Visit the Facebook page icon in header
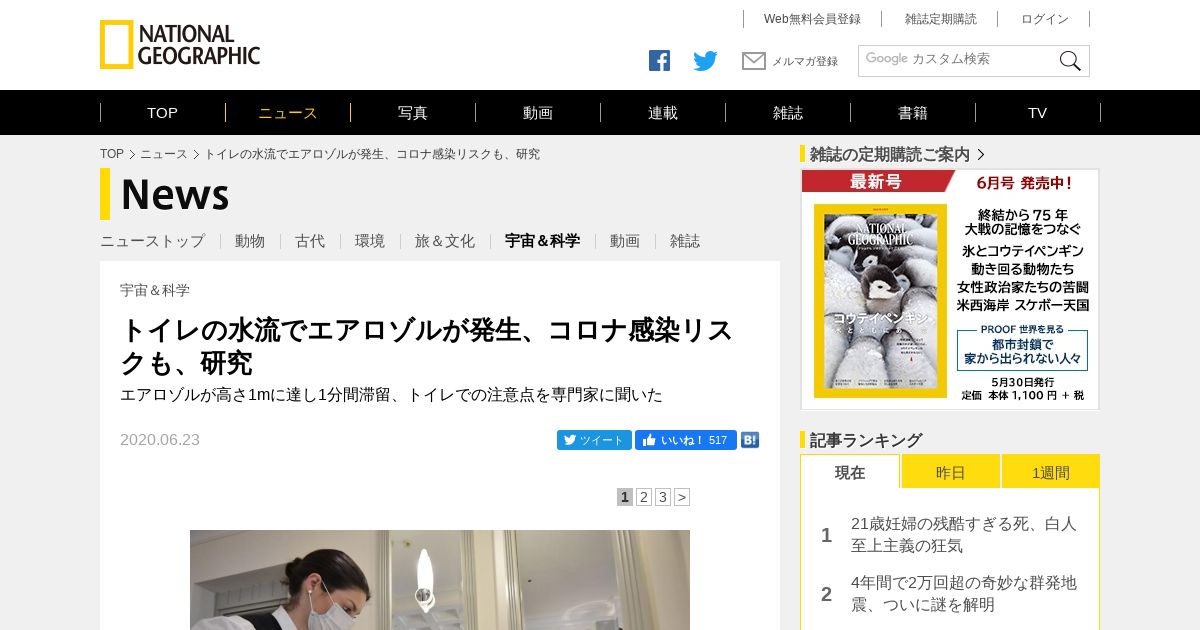Viewport: 1200px width, 630px height. point(659,60)
